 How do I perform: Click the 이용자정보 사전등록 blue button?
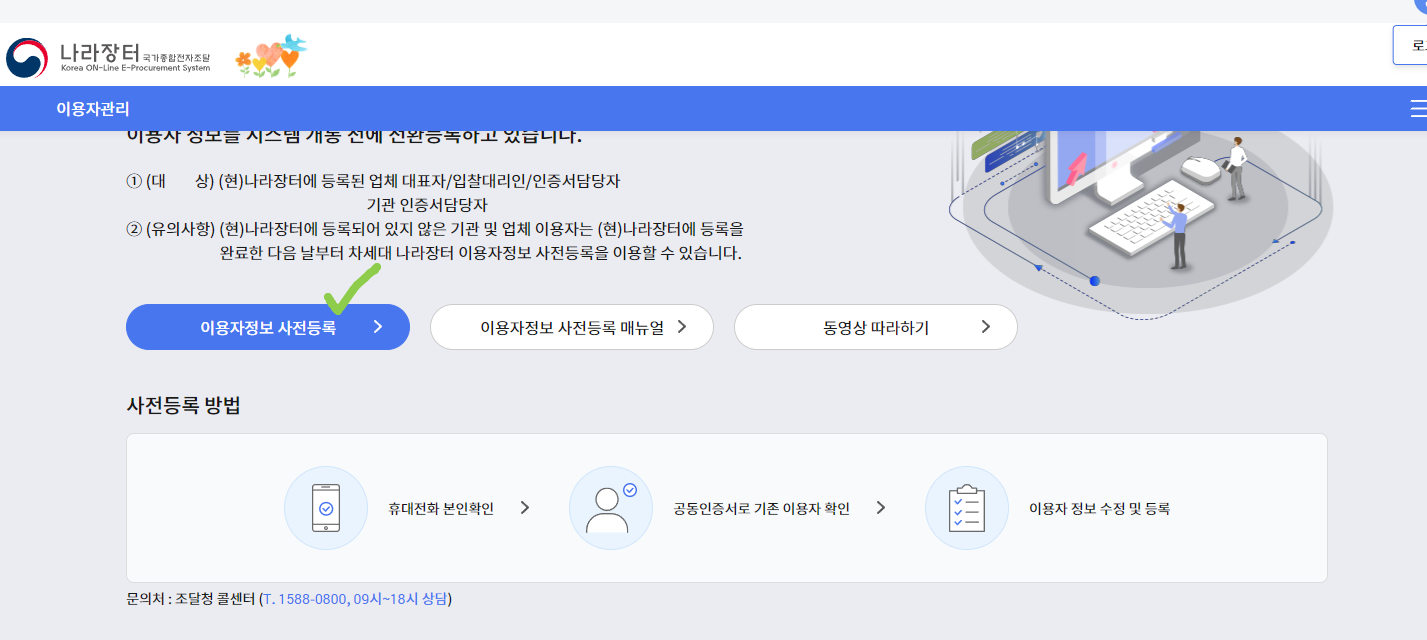(268, 327)
